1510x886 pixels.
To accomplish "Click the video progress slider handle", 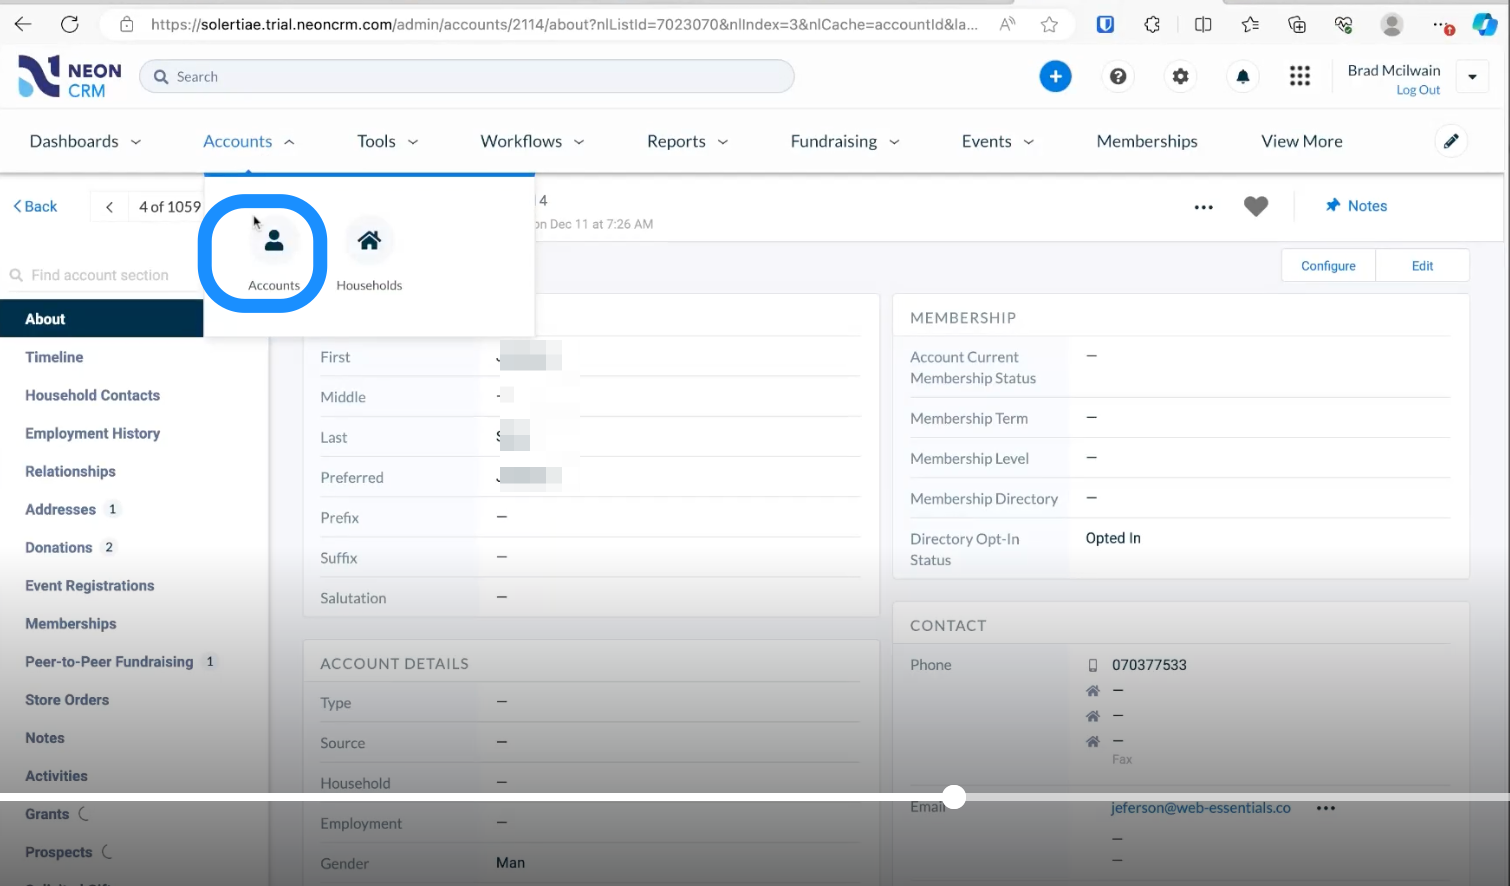I will coord(954,797).
